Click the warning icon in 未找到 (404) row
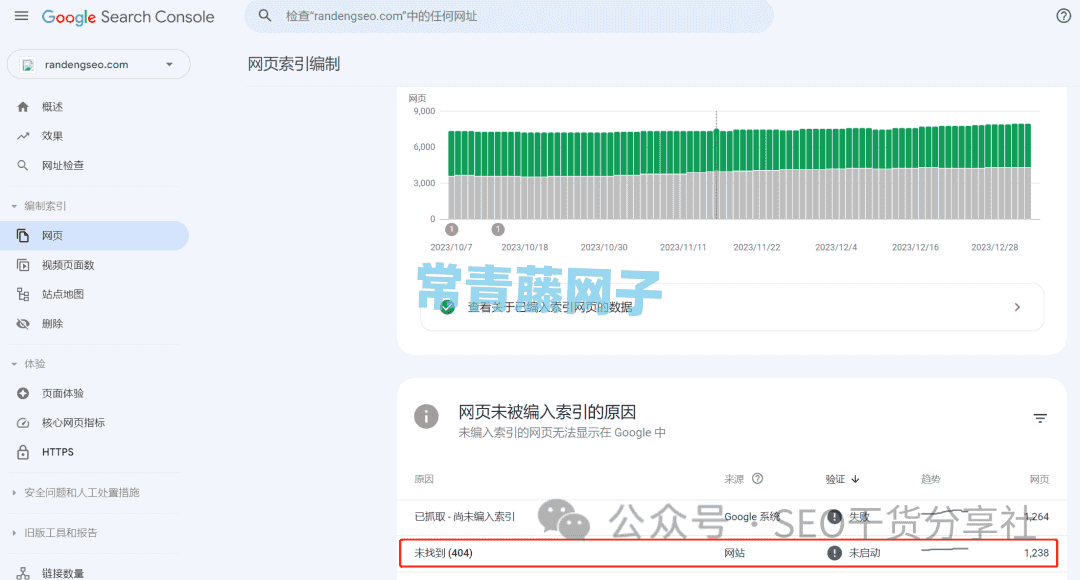Viewport: 1080px width, 580px height. coord(834,552)
